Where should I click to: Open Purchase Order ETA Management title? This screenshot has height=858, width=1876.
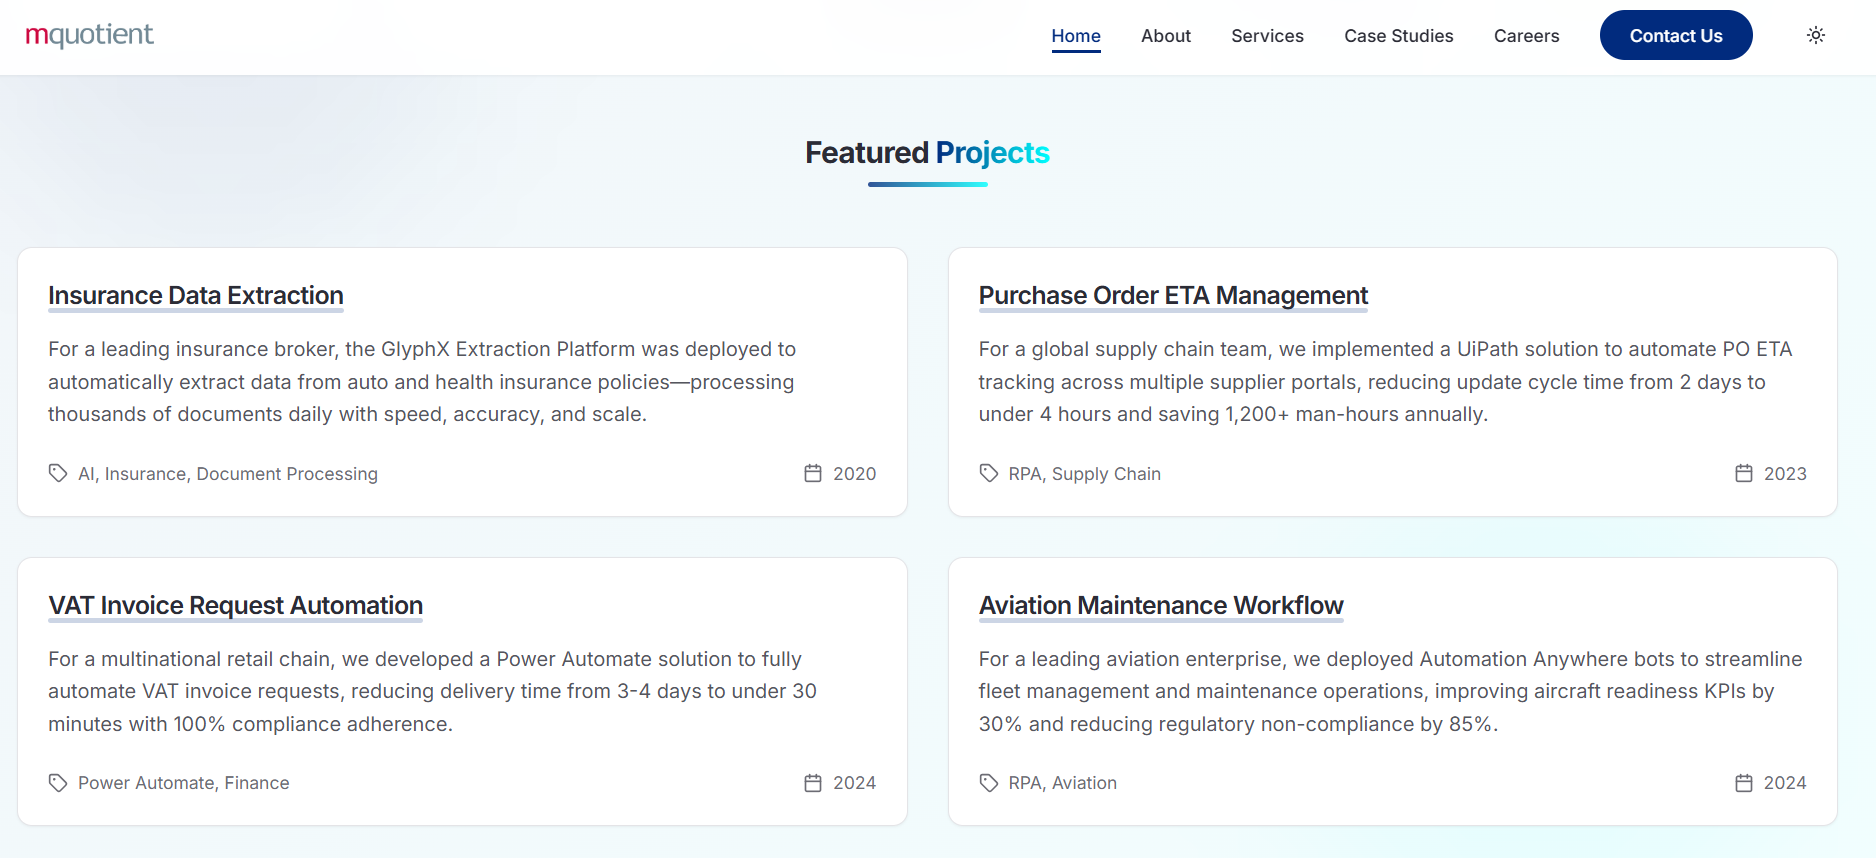pyautogui.click(x=1173, y=296)
